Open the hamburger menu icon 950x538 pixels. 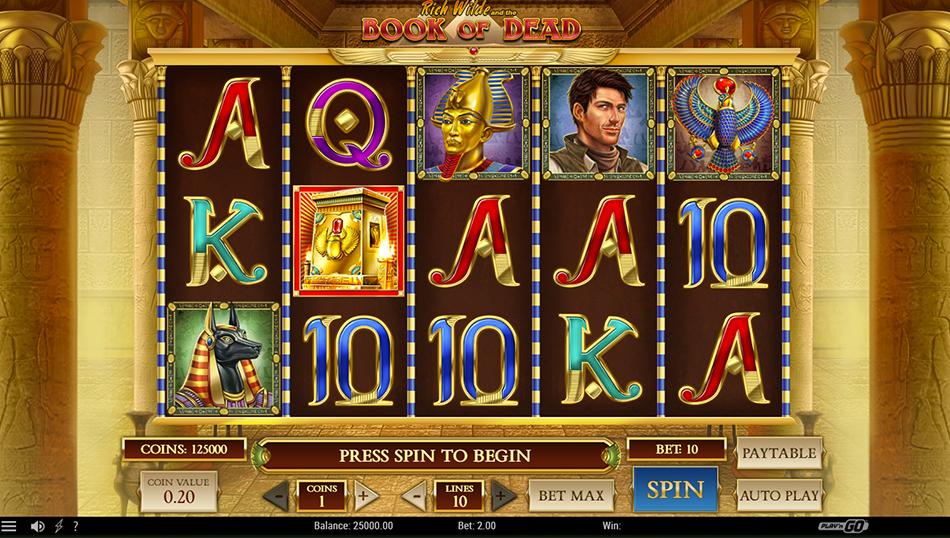(8, 526)
